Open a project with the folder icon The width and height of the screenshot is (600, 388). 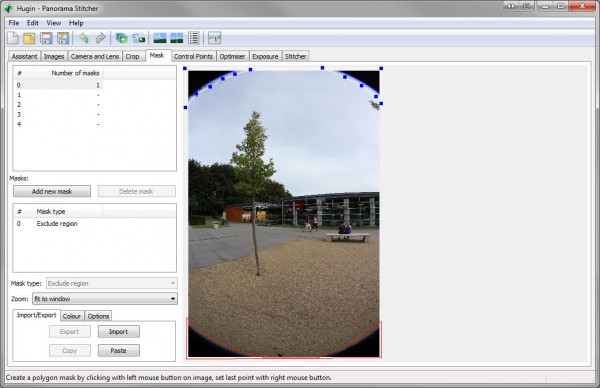point(29,38)
